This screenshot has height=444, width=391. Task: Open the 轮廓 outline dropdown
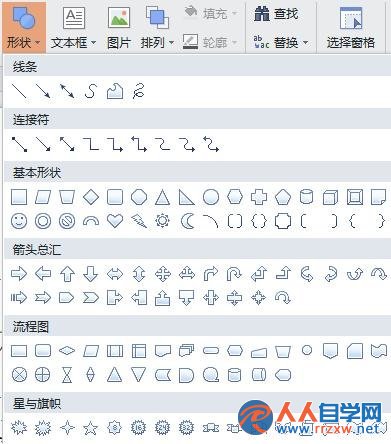210,42
